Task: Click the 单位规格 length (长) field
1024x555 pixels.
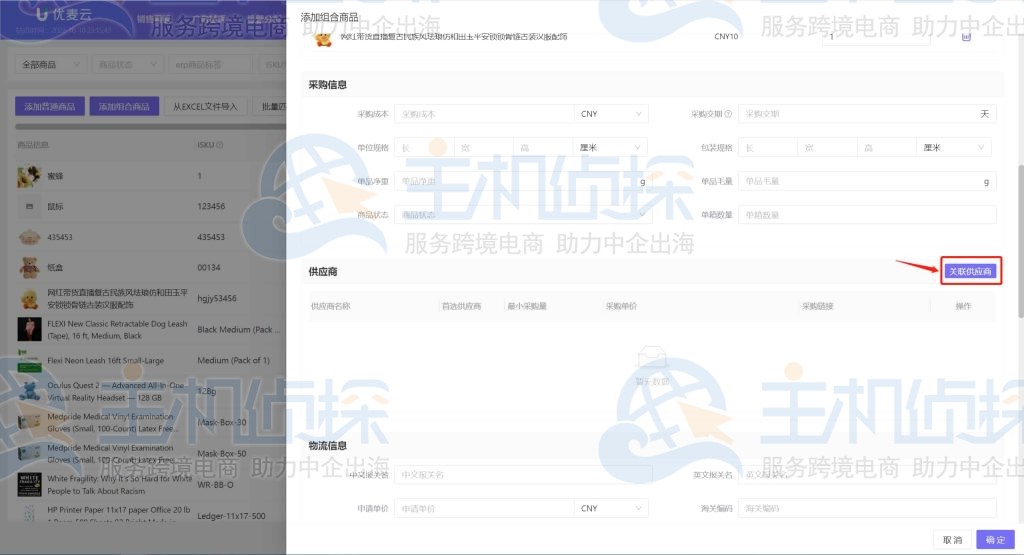Action: click(424, 148)
